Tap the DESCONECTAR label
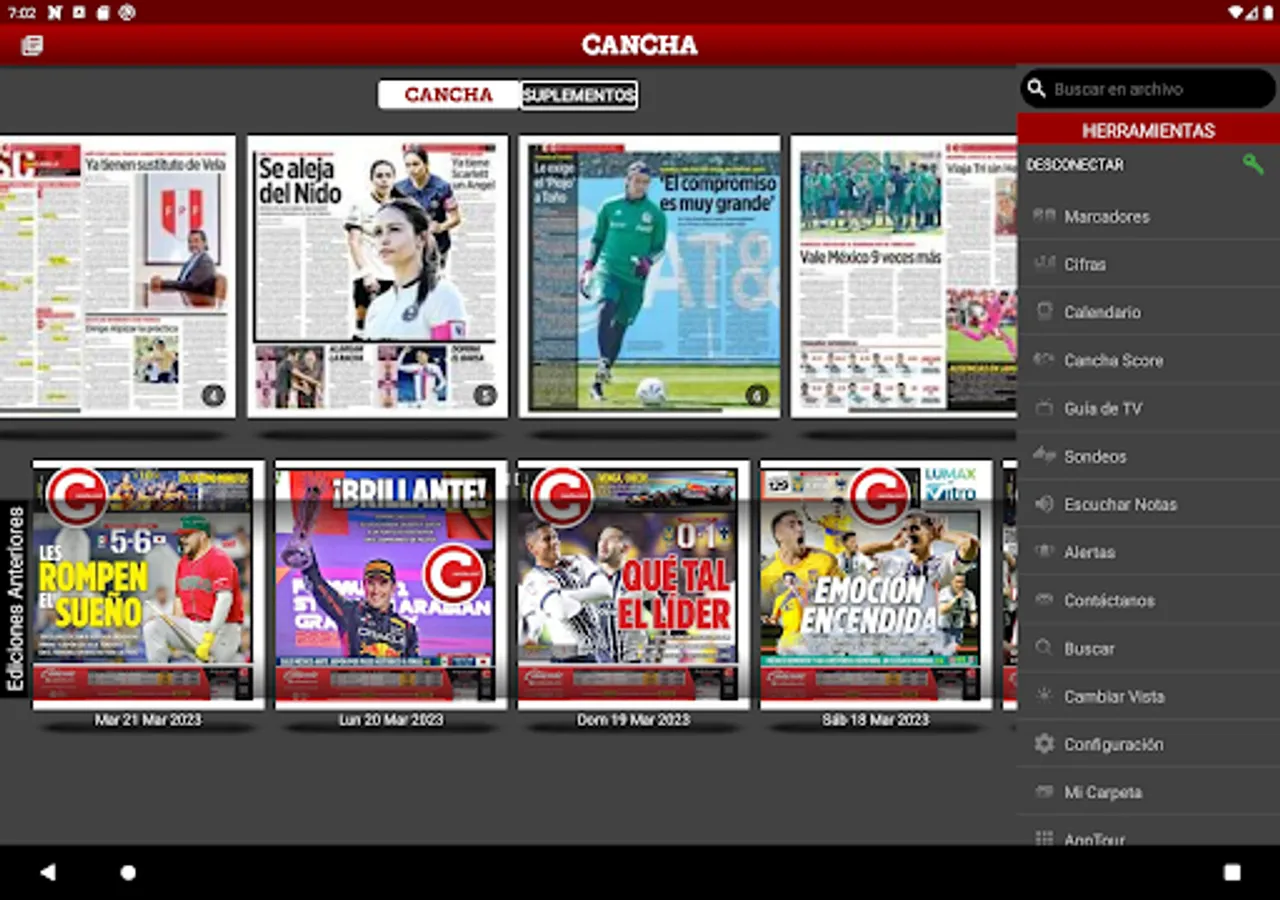Image resolution: width=1280 pixels, height=900 pixels. coord(1074,165)
